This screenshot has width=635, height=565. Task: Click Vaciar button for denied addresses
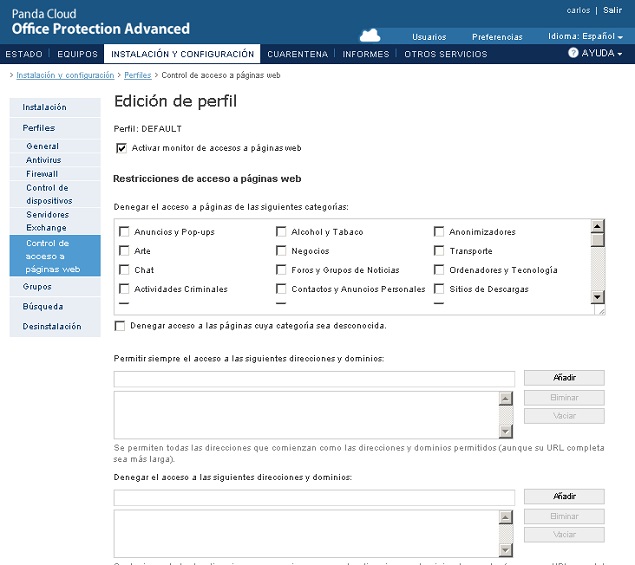[564, 535]
